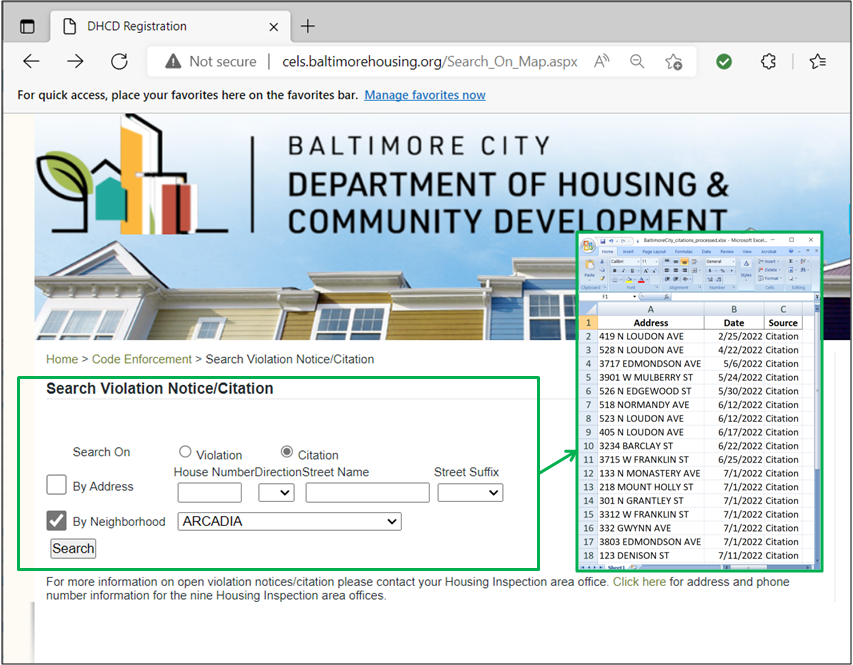This screenshot has width=853, height=665.
Task: Click the tab actions menu icon
Action: (27, 26)
